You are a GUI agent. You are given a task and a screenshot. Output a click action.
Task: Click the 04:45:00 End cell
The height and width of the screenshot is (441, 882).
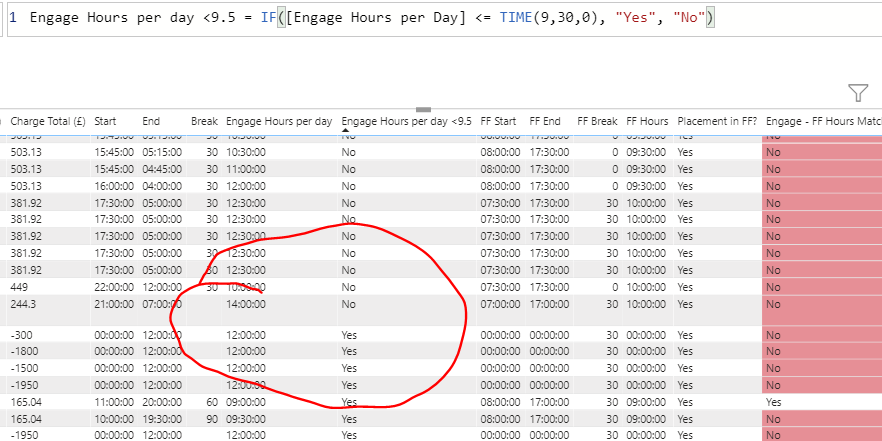162,169
